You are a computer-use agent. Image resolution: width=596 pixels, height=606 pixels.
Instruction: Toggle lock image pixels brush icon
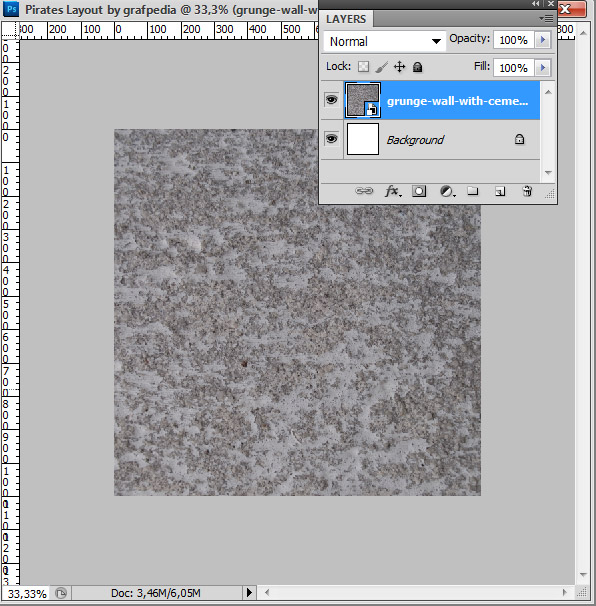[381, 67]
